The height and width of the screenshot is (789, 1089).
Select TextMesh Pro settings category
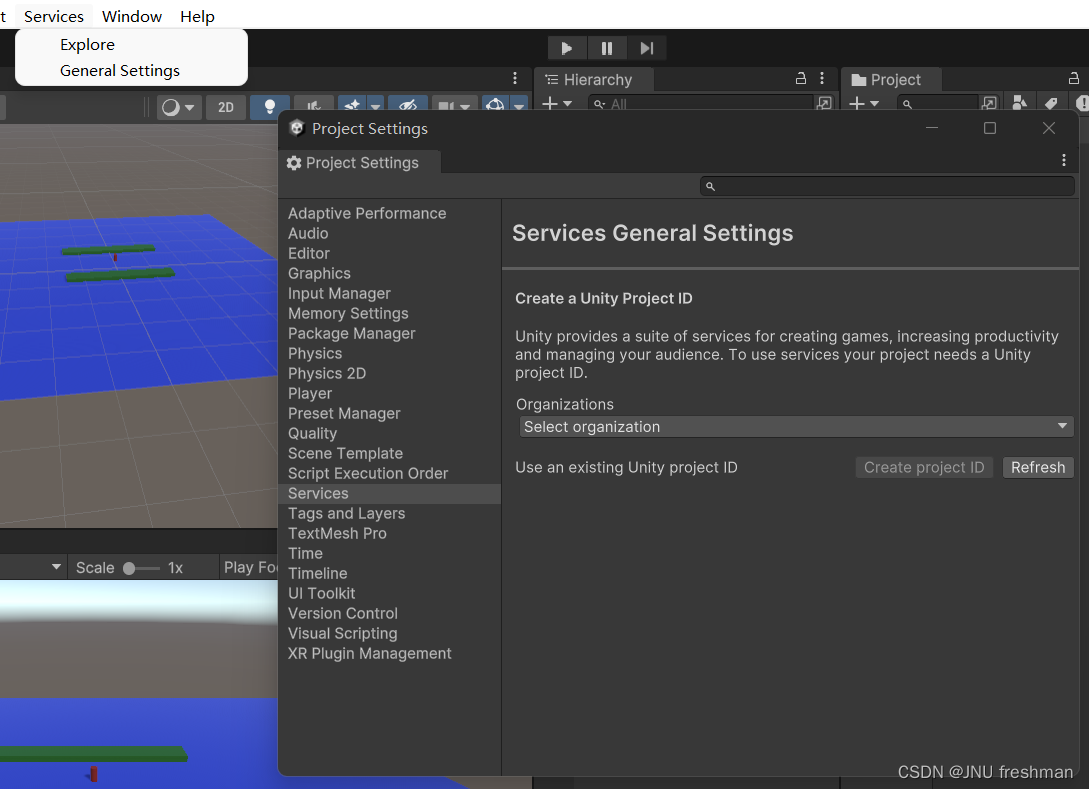point(338,533)
